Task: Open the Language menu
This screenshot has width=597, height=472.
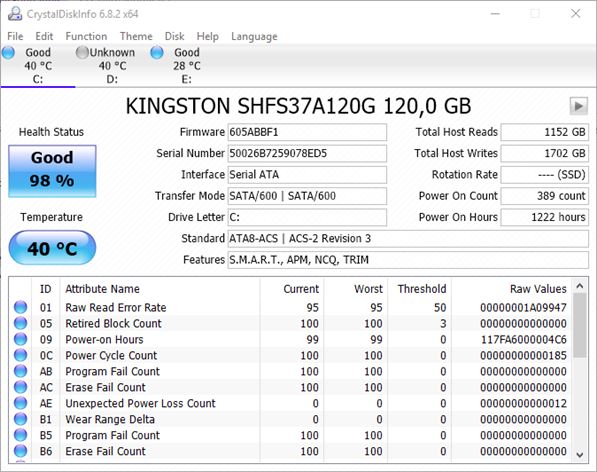Action: click(x=254, y=37)
